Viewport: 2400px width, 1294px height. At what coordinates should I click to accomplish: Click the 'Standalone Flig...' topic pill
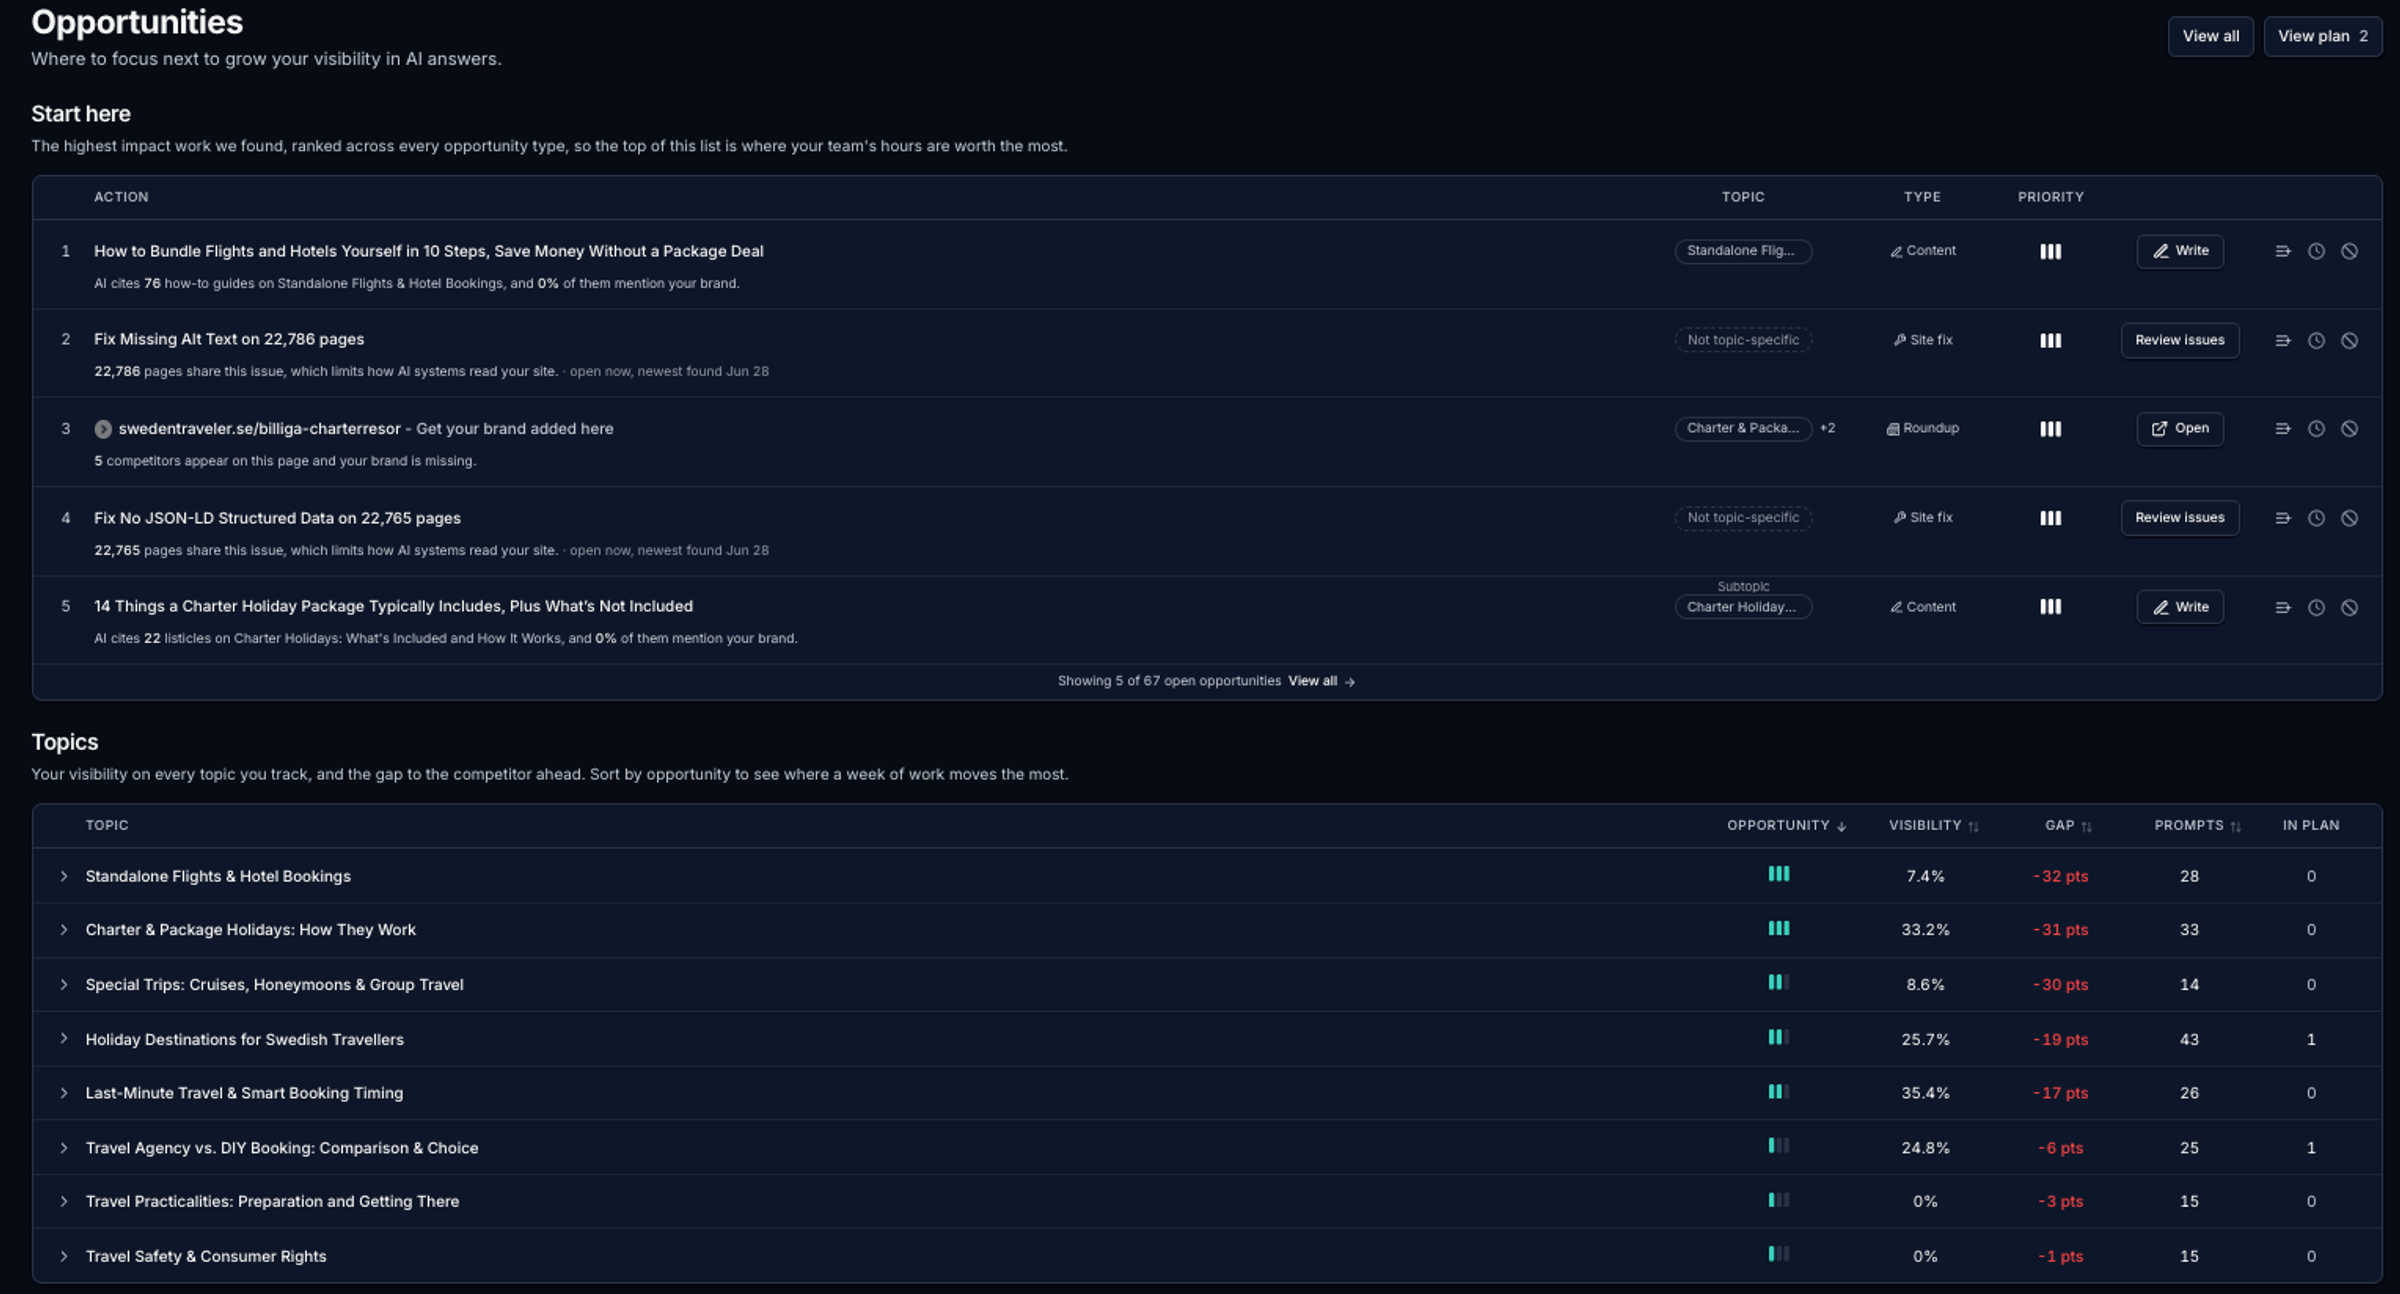(x=1742, y=251)
